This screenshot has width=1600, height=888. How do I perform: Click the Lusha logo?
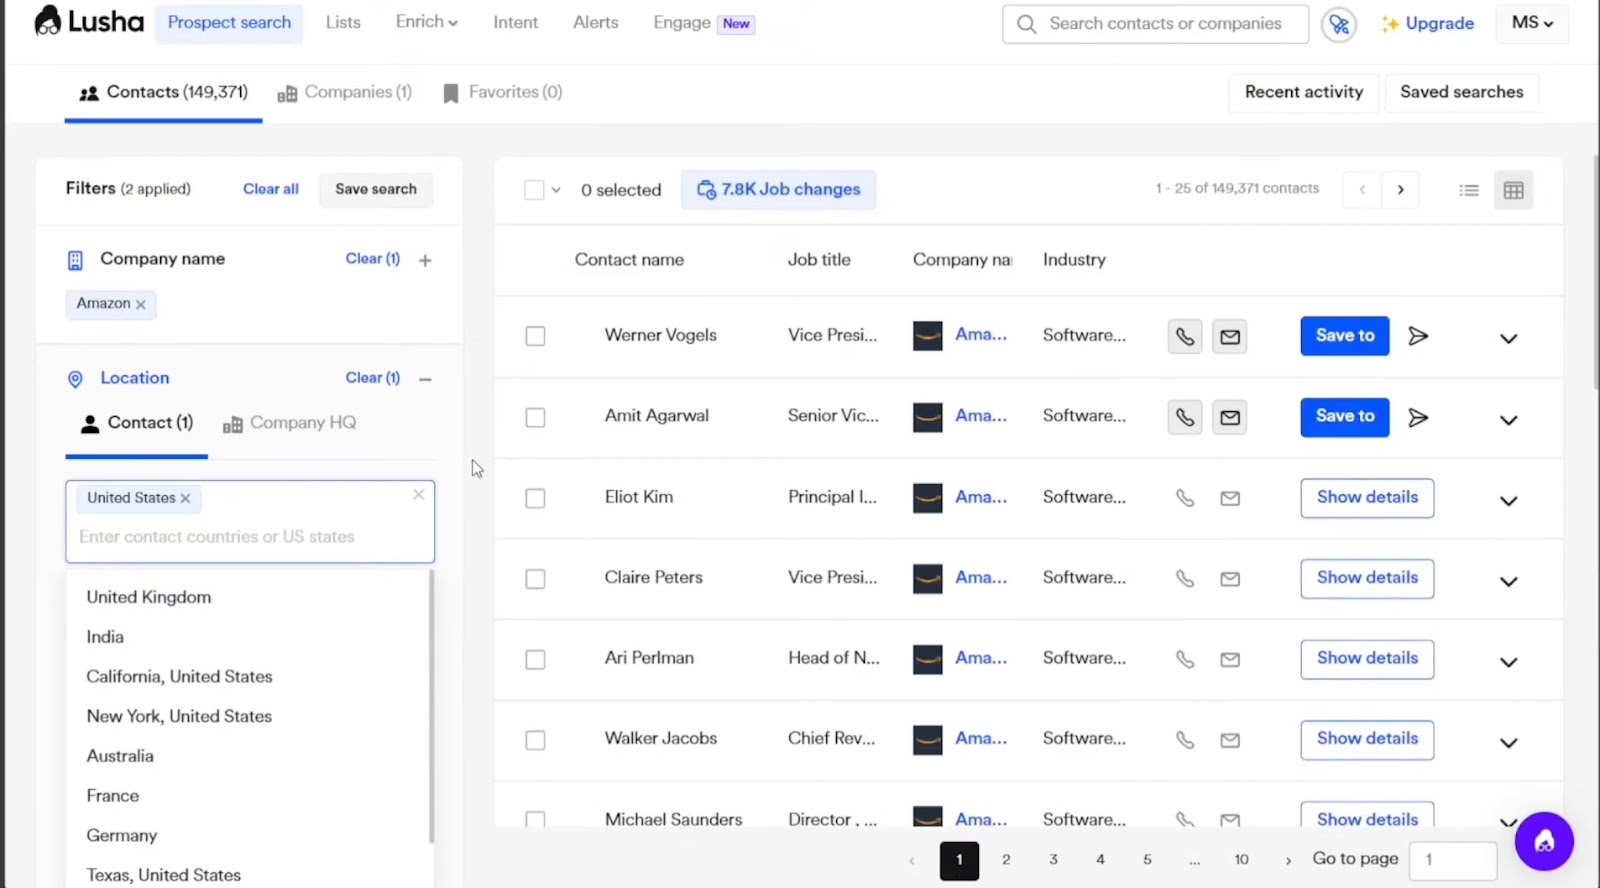[x=89, y=21]
